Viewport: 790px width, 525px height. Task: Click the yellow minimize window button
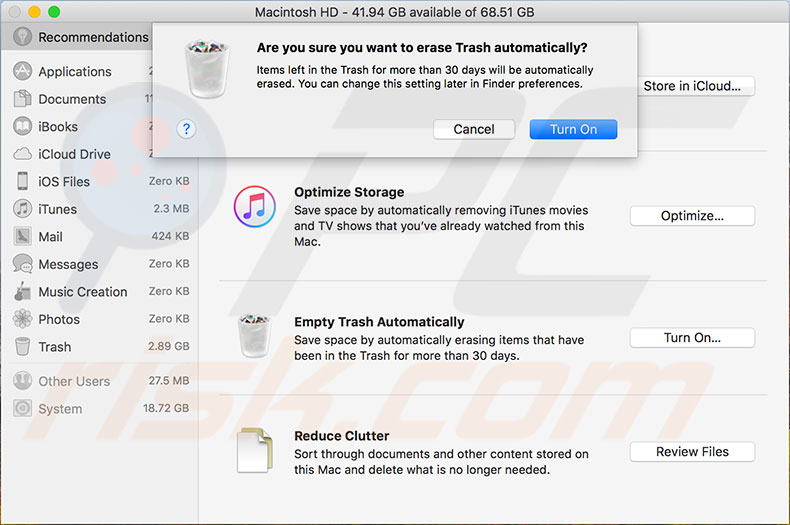34,12
